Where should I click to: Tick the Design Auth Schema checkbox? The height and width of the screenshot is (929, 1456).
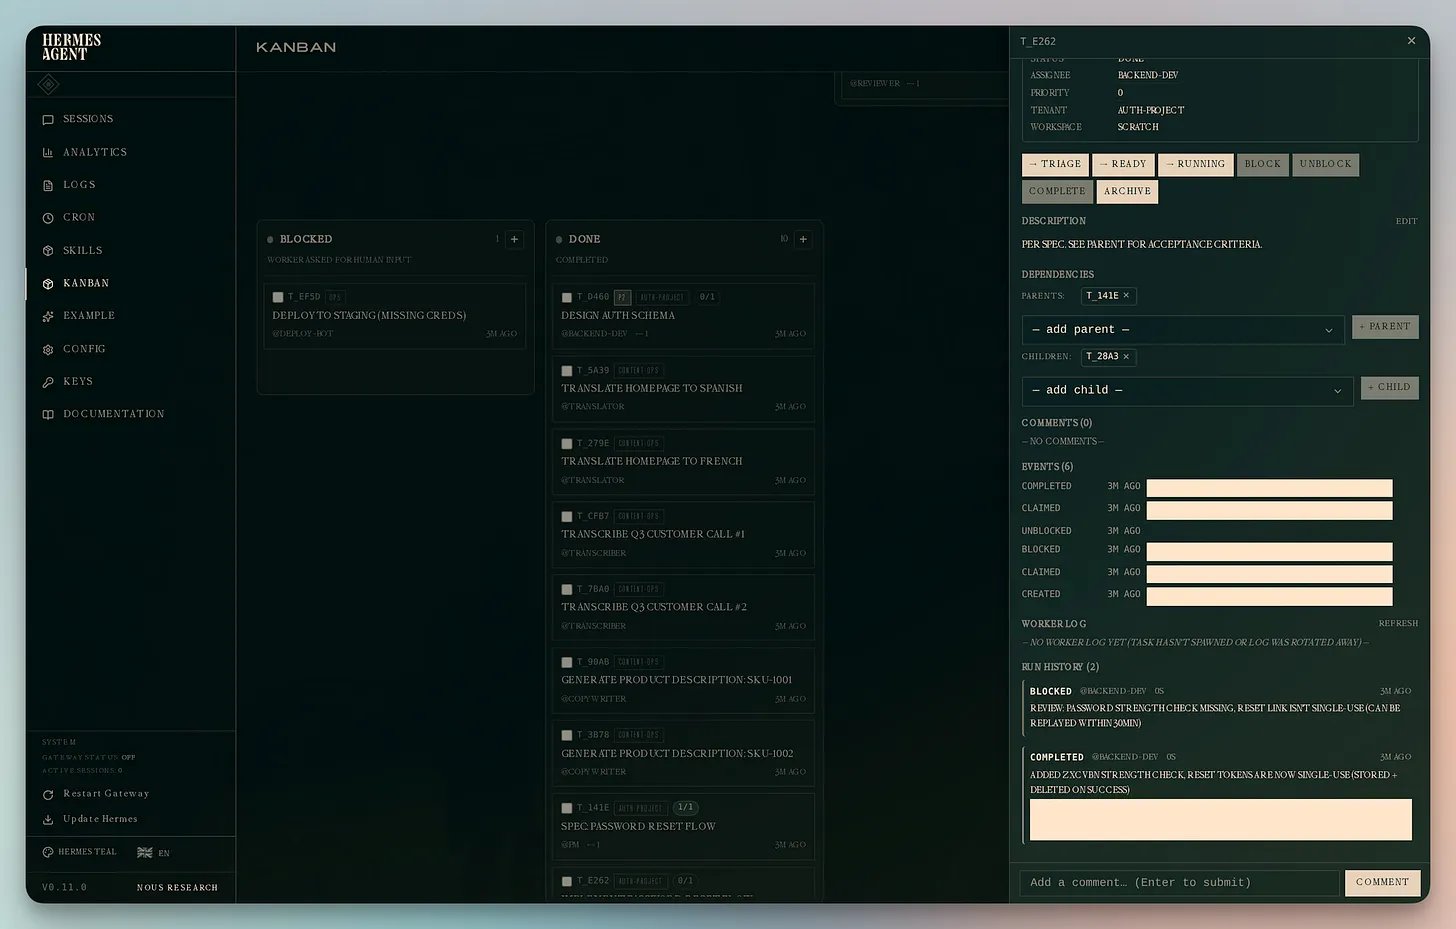pyautogui.click(x=567, y=298)
